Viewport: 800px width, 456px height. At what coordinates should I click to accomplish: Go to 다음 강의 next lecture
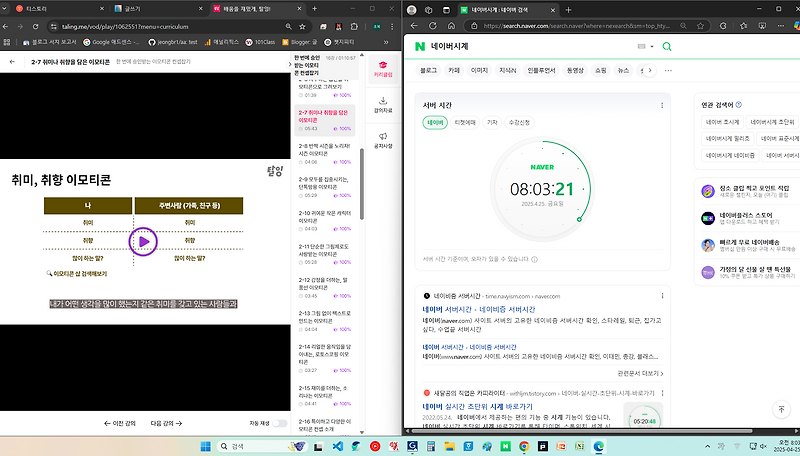point(166,423)
